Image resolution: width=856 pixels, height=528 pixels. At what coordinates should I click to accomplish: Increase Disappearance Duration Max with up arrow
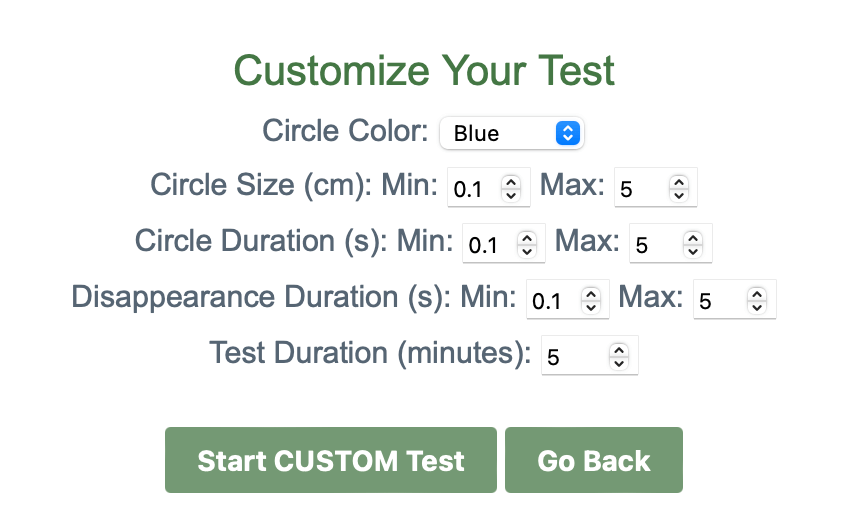tap(758, 294)
